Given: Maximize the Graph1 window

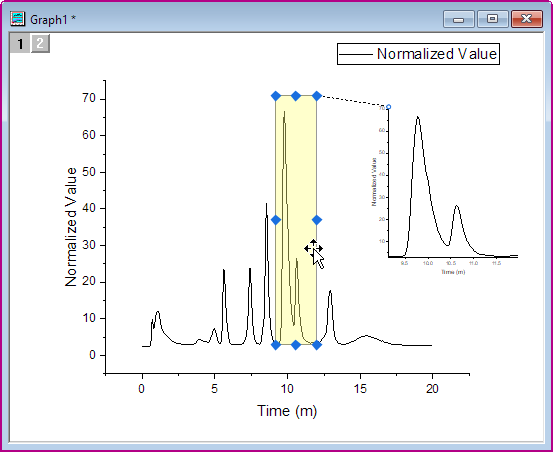Looking at the screenshot, I should point(492,19).
